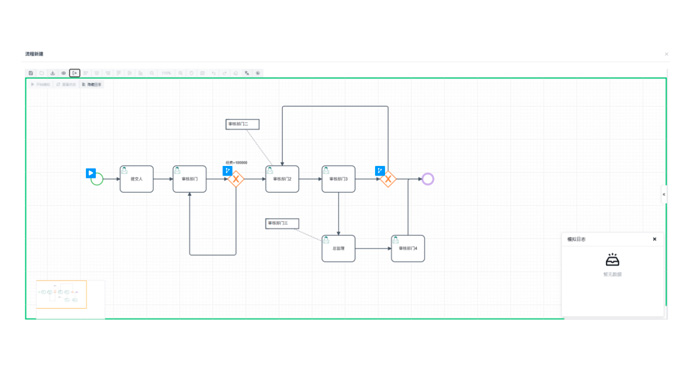The width and height of the screenshot is (690, 388).
Task: Click the dark connection-line tool icon
Action: 247,73
